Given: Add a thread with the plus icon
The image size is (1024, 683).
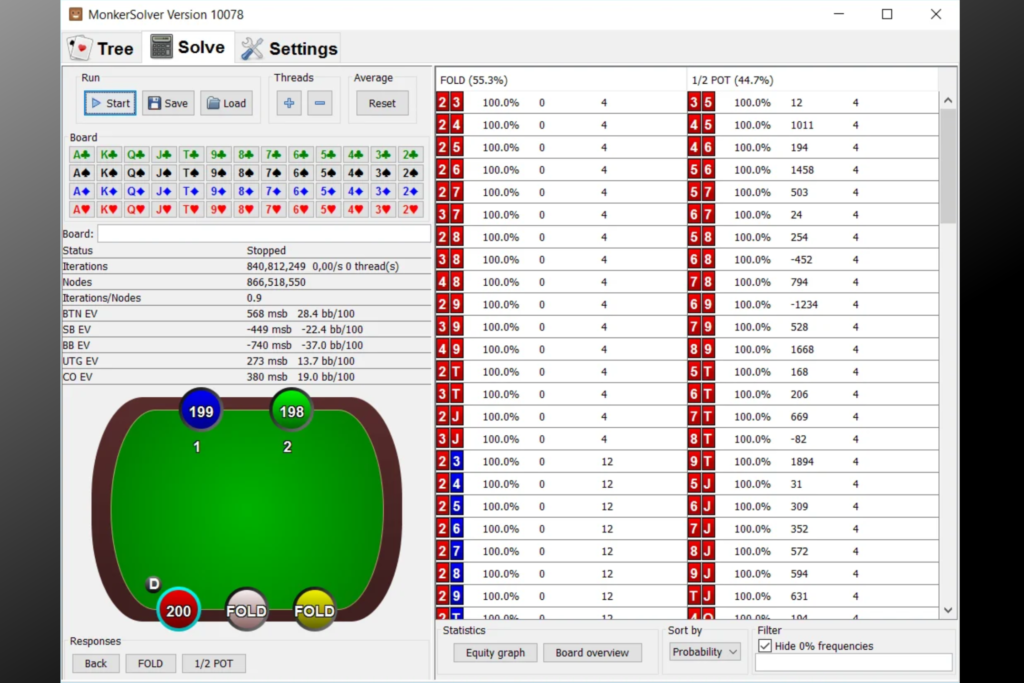Looking at the screenshot, I should tap(289, 103).
